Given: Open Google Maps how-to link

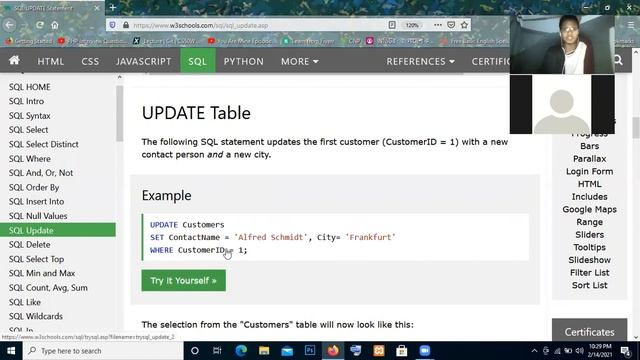Looking at the screenshot, I should point(589,209).
